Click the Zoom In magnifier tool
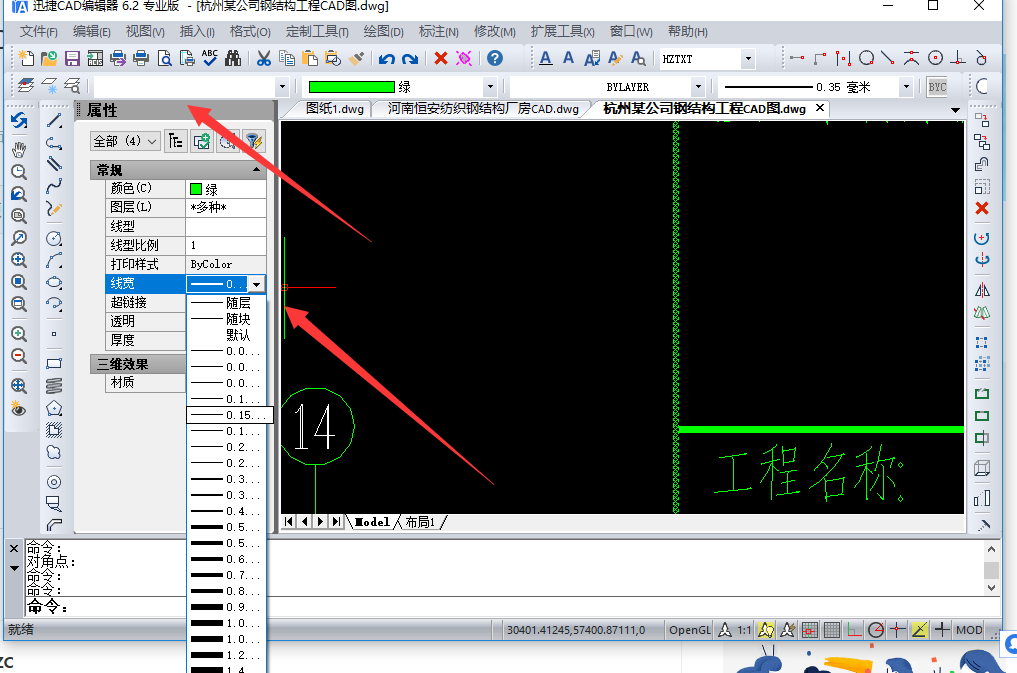Screen dimensions: 1017x673 (x=19, y=334)
